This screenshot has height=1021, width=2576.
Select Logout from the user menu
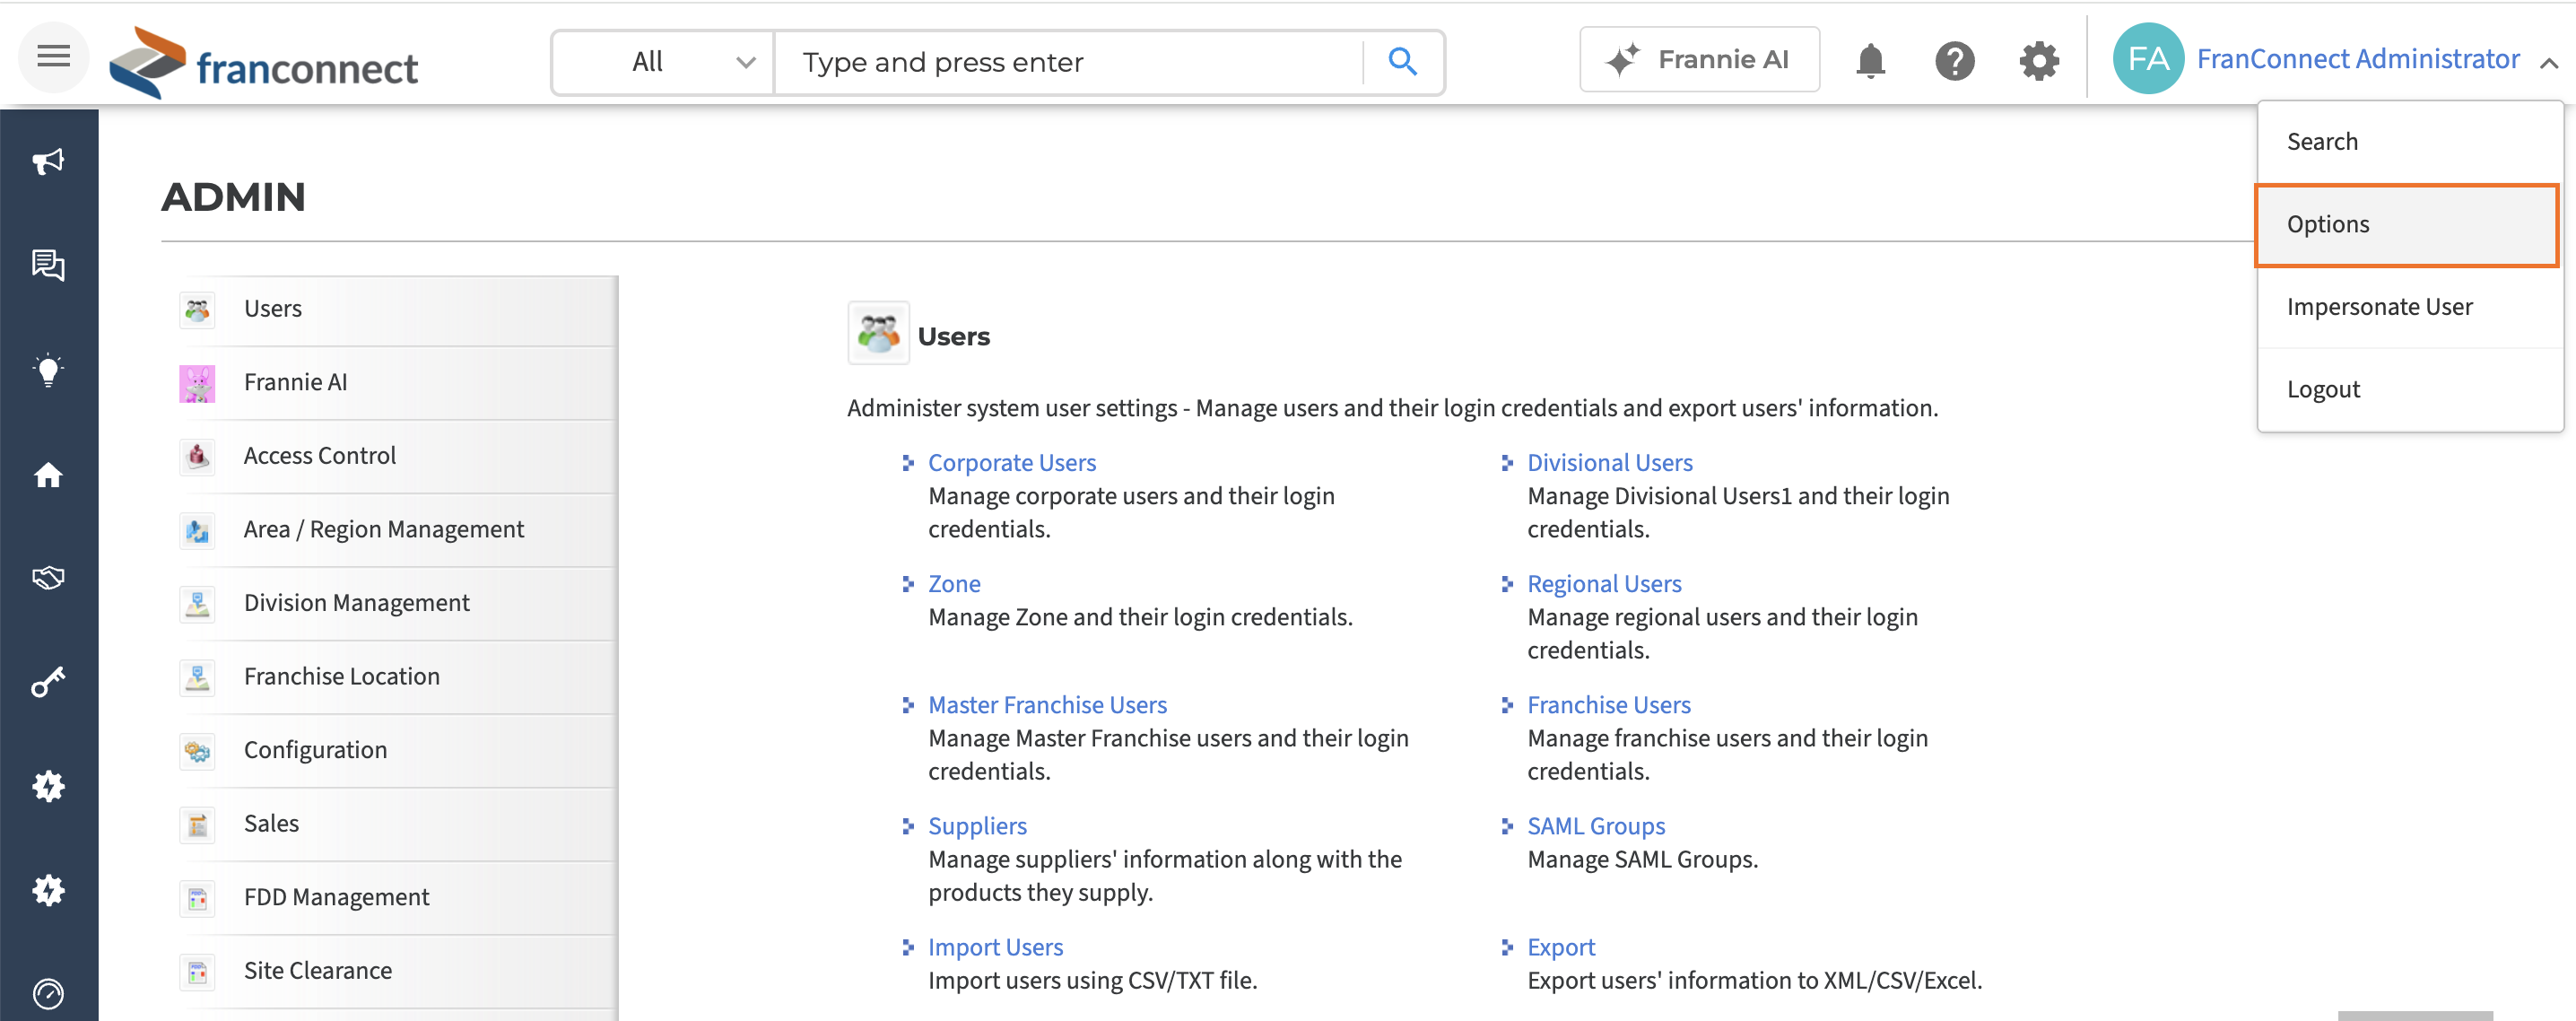(2408, 389)
